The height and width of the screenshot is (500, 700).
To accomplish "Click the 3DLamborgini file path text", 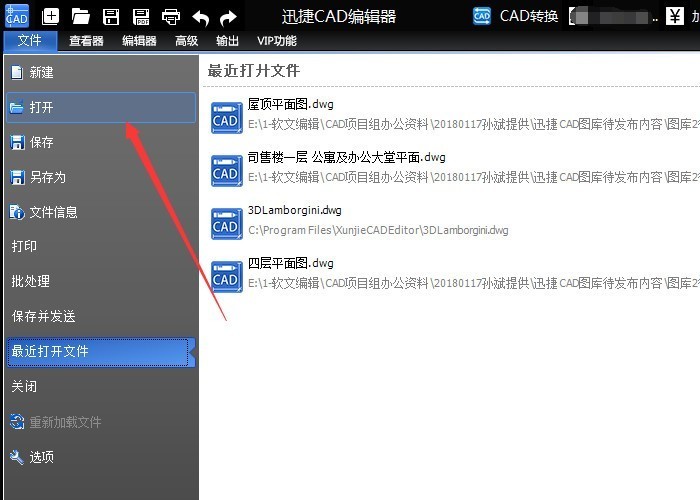I will click(x=378, y=230).
